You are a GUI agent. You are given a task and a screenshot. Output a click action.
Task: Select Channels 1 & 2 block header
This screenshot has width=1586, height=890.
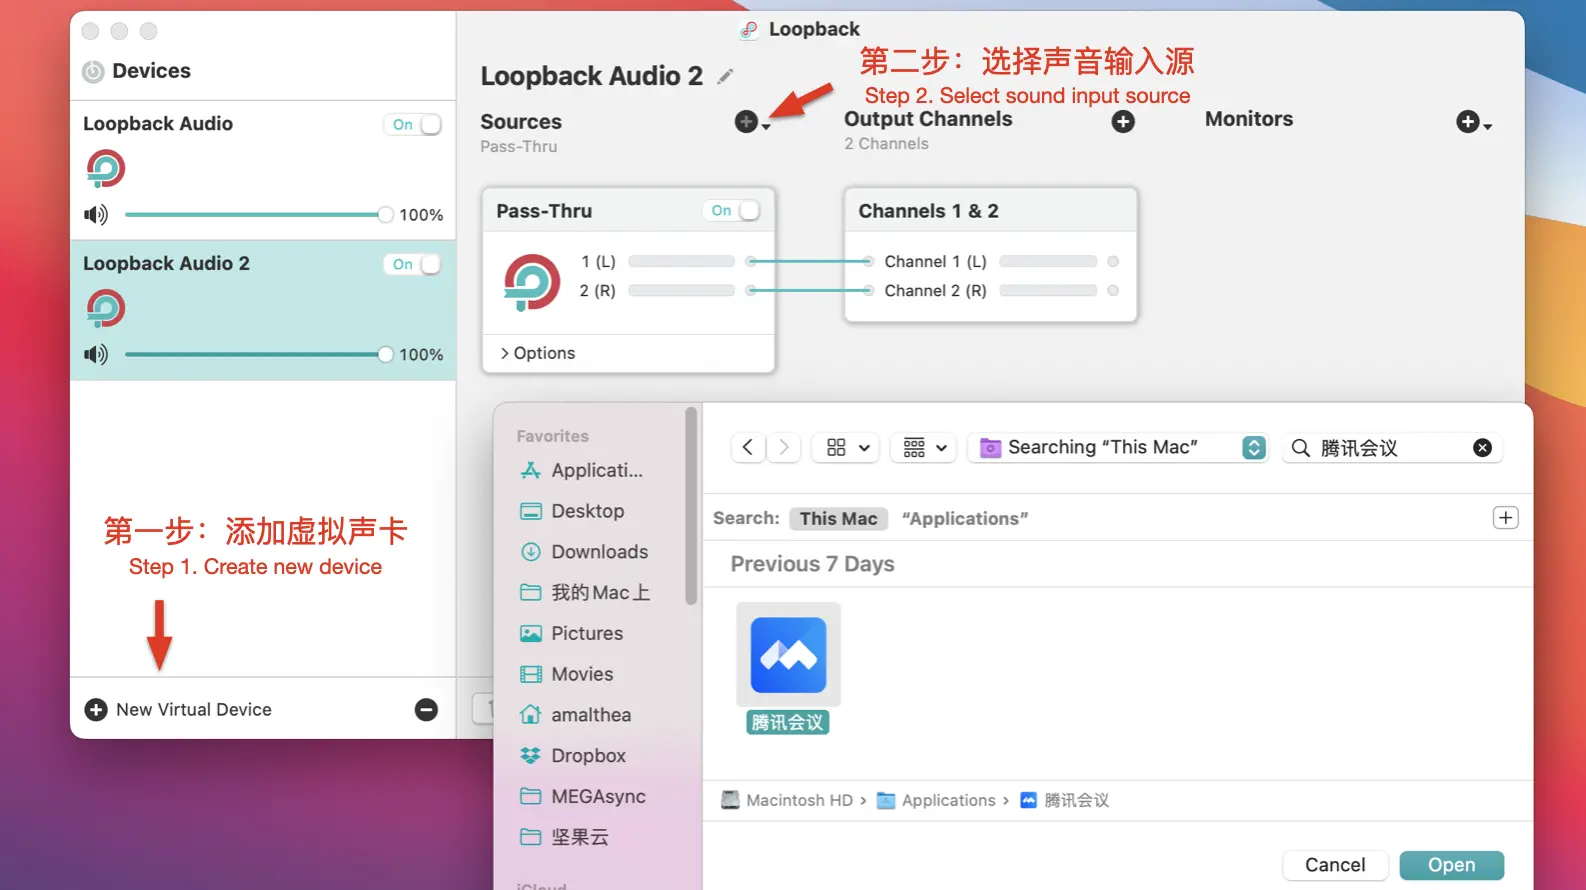pyautogui.click(x=990, y=211)
